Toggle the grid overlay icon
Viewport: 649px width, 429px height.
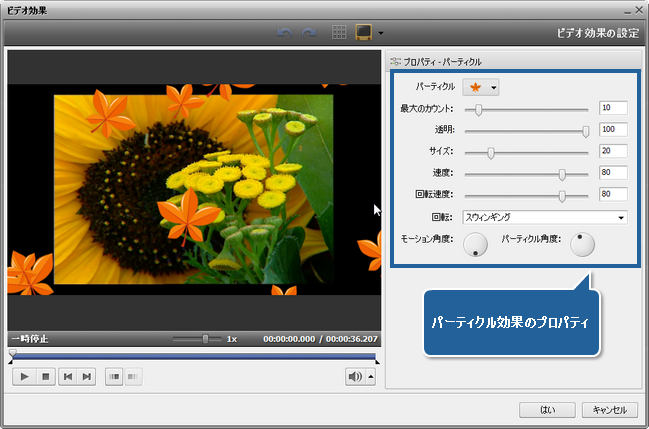340,32
